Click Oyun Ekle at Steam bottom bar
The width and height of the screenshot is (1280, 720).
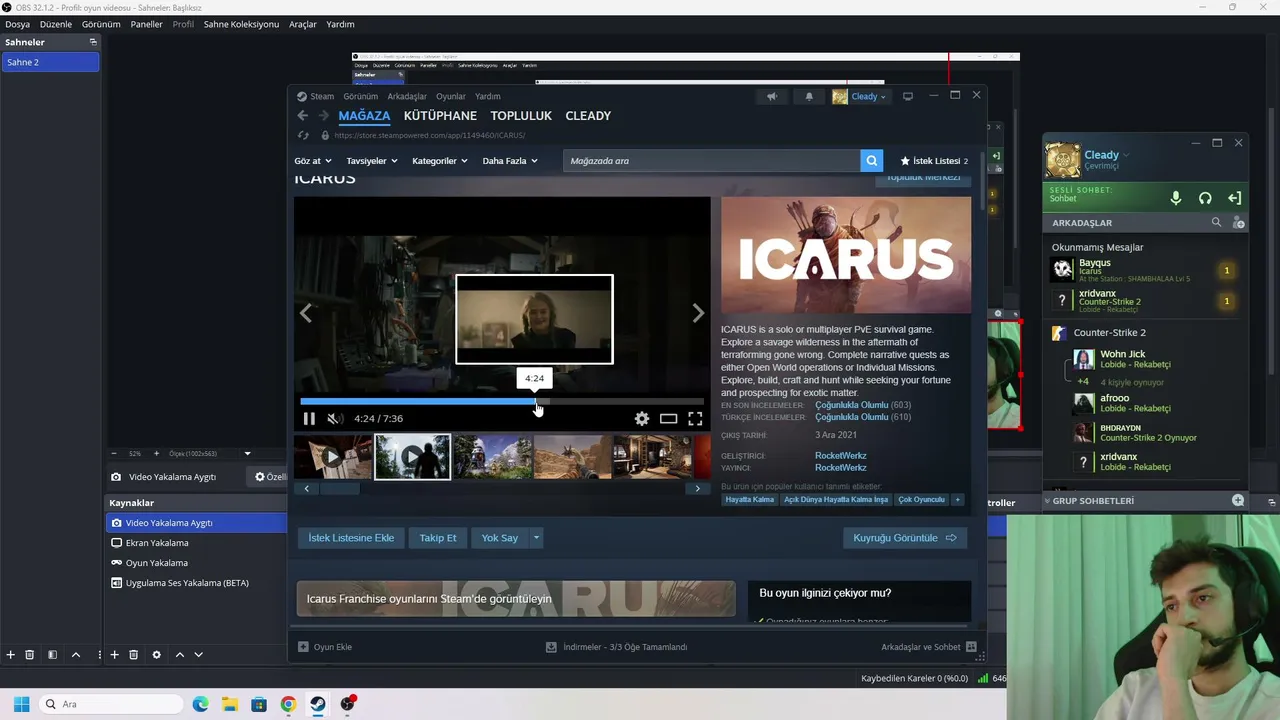325,647
